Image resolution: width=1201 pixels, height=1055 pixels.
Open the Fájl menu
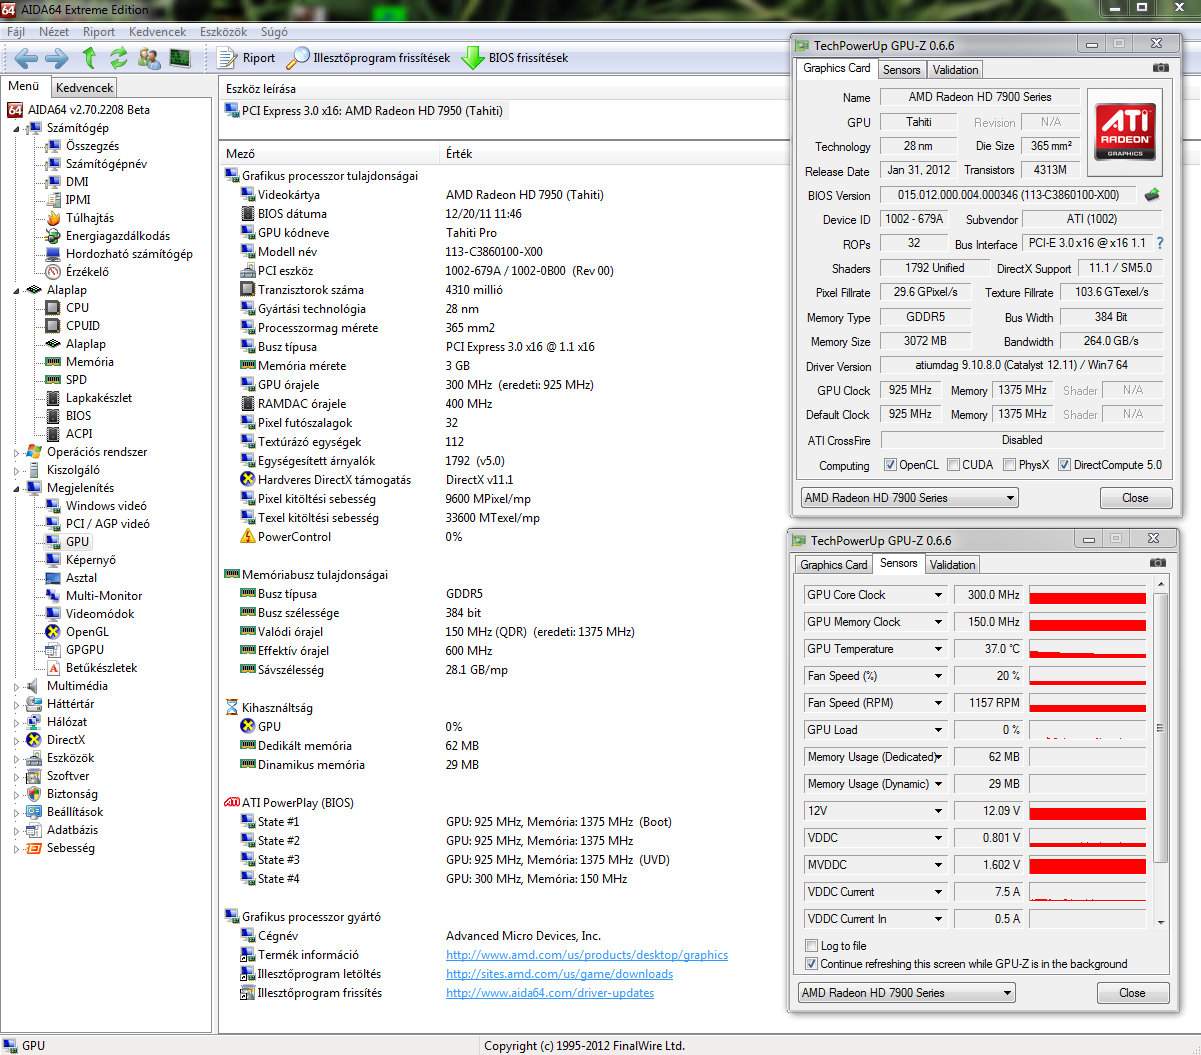coord(16,32)
